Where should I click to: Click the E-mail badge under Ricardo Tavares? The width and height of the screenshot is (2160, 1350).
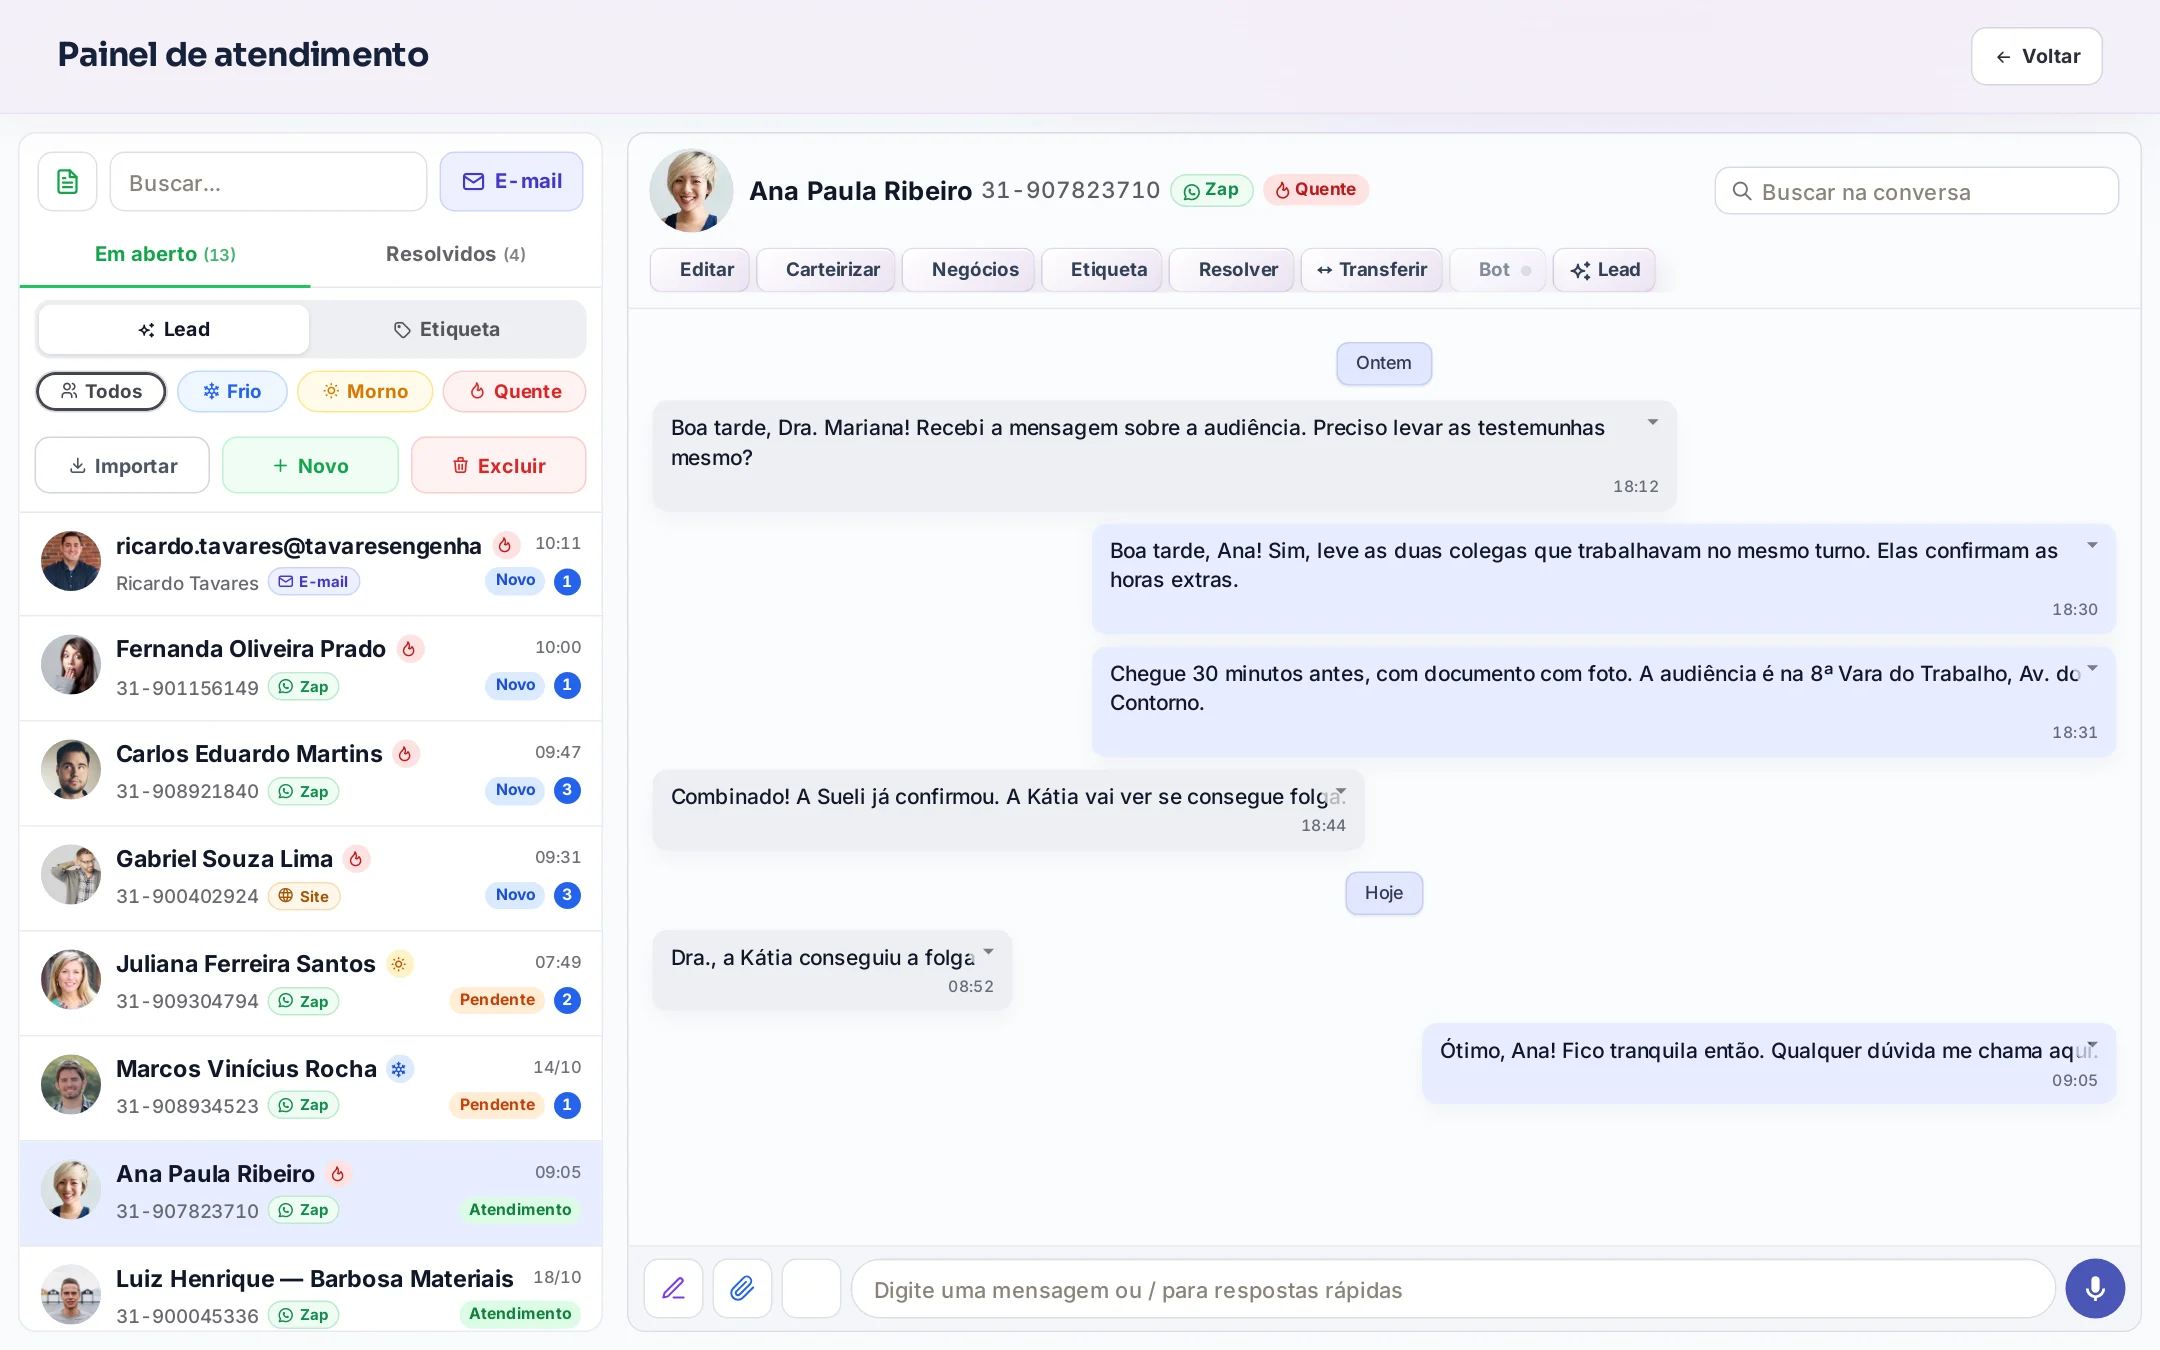pyautogui.click(x=313, y=582)
